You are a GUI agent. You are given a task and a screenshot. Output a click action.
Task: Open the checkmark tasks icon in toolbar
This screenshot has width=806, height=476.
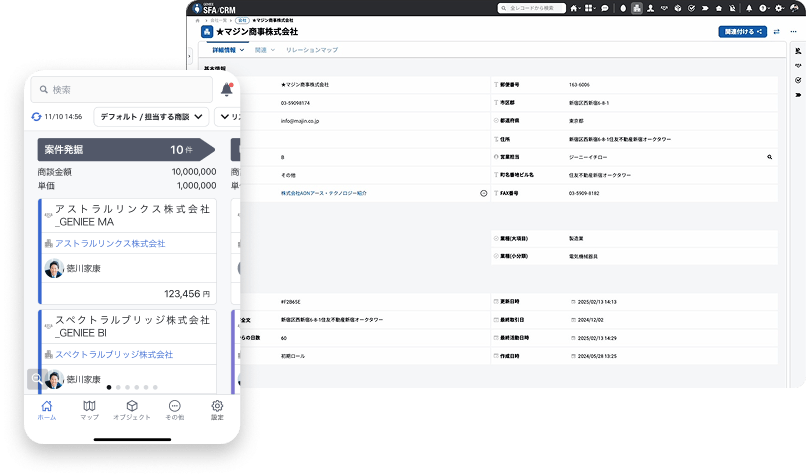[692, 8]
